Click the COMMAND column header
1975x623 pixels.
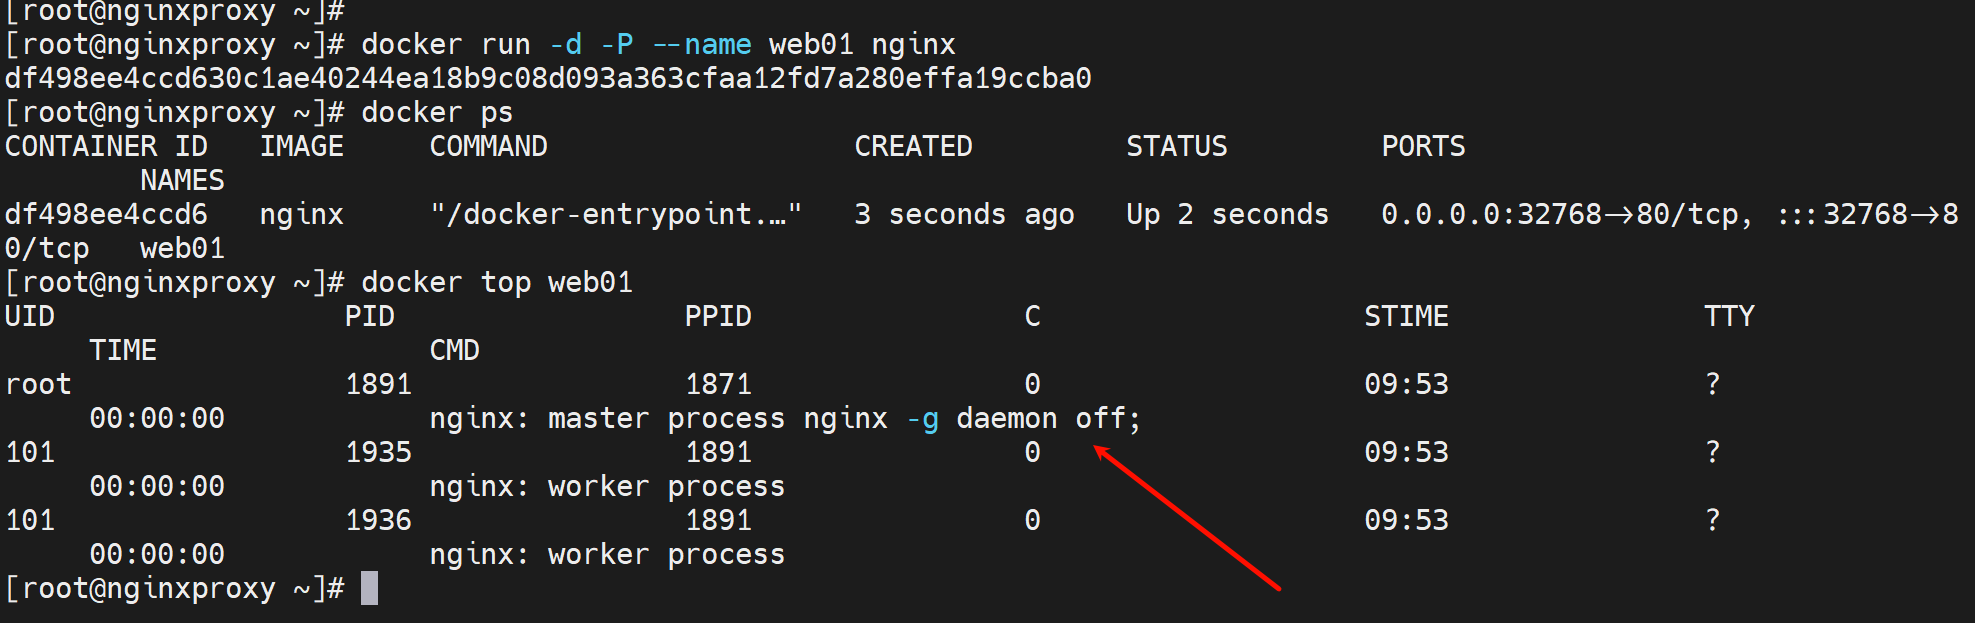(x=488, y=146)
